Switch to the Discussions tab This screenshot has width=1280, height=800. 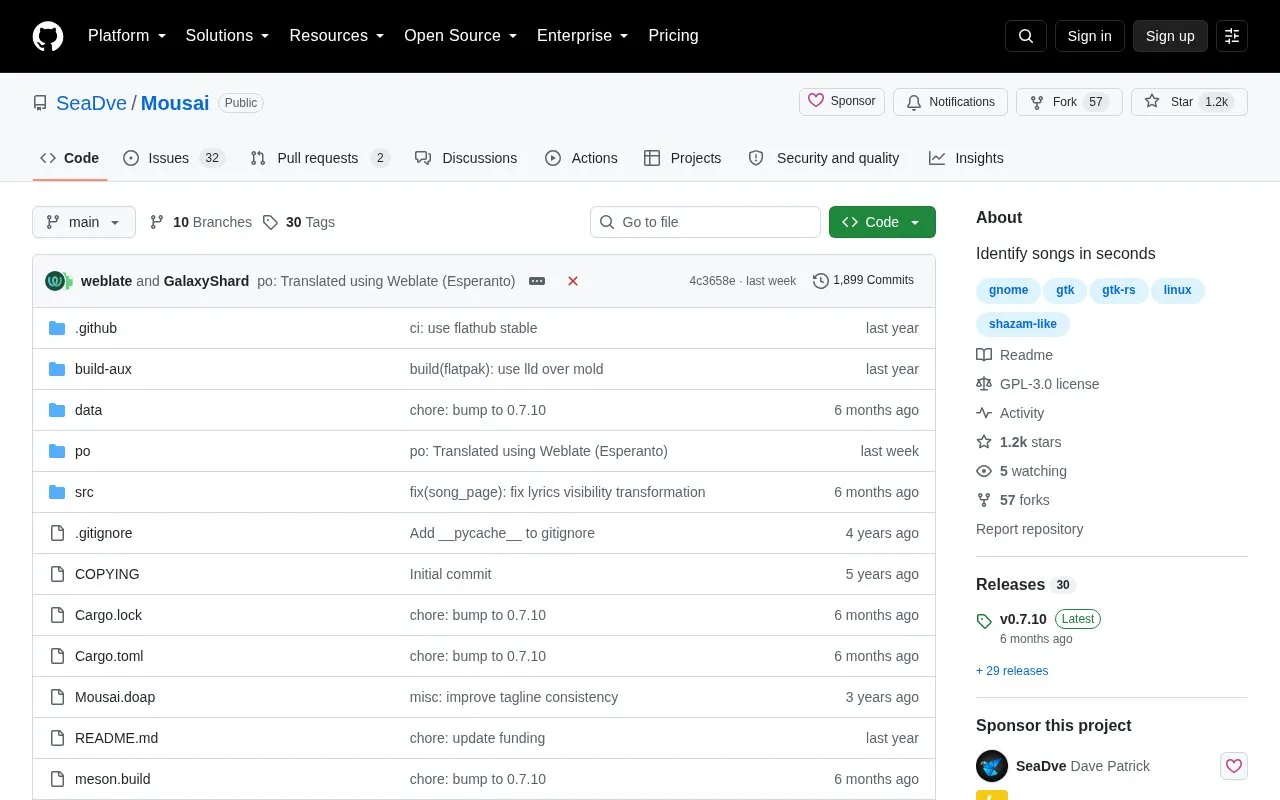[466, 158]
